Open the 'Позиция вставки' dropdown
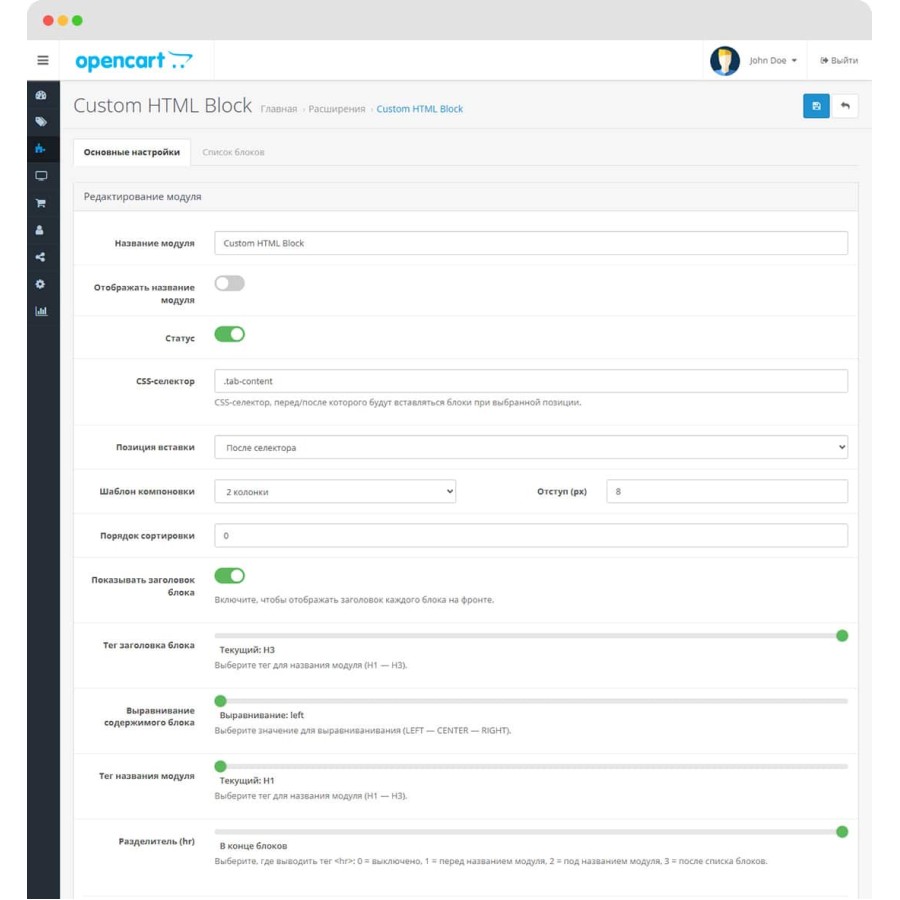Image resolution: width=900 pixels, height=900 pixels. [531, 447]
